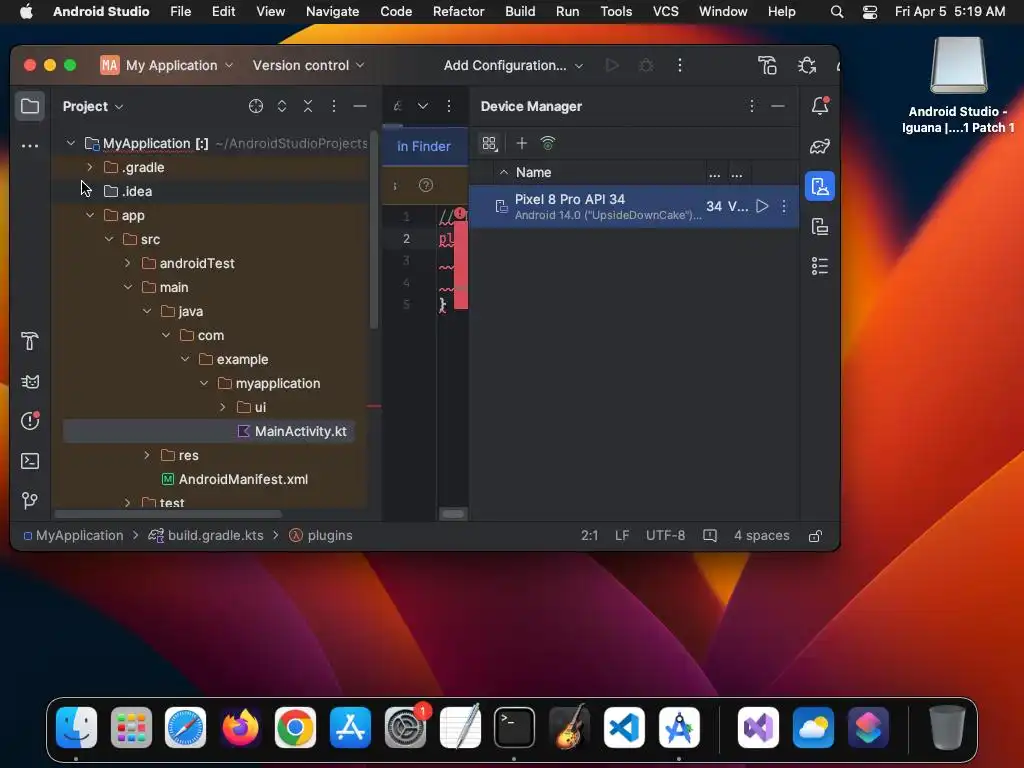
Task: Open My Application project dropdown
Action: (x=167, y=65)
